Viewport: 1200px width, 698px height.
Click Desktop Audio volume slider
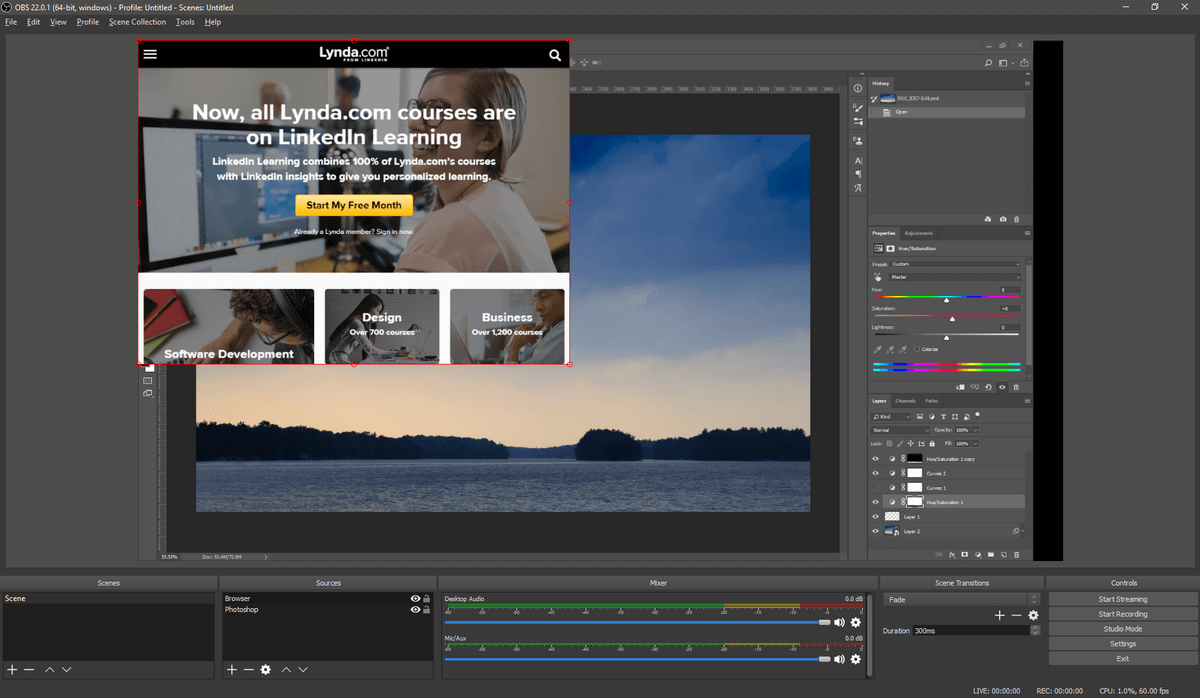coord(637,622)
